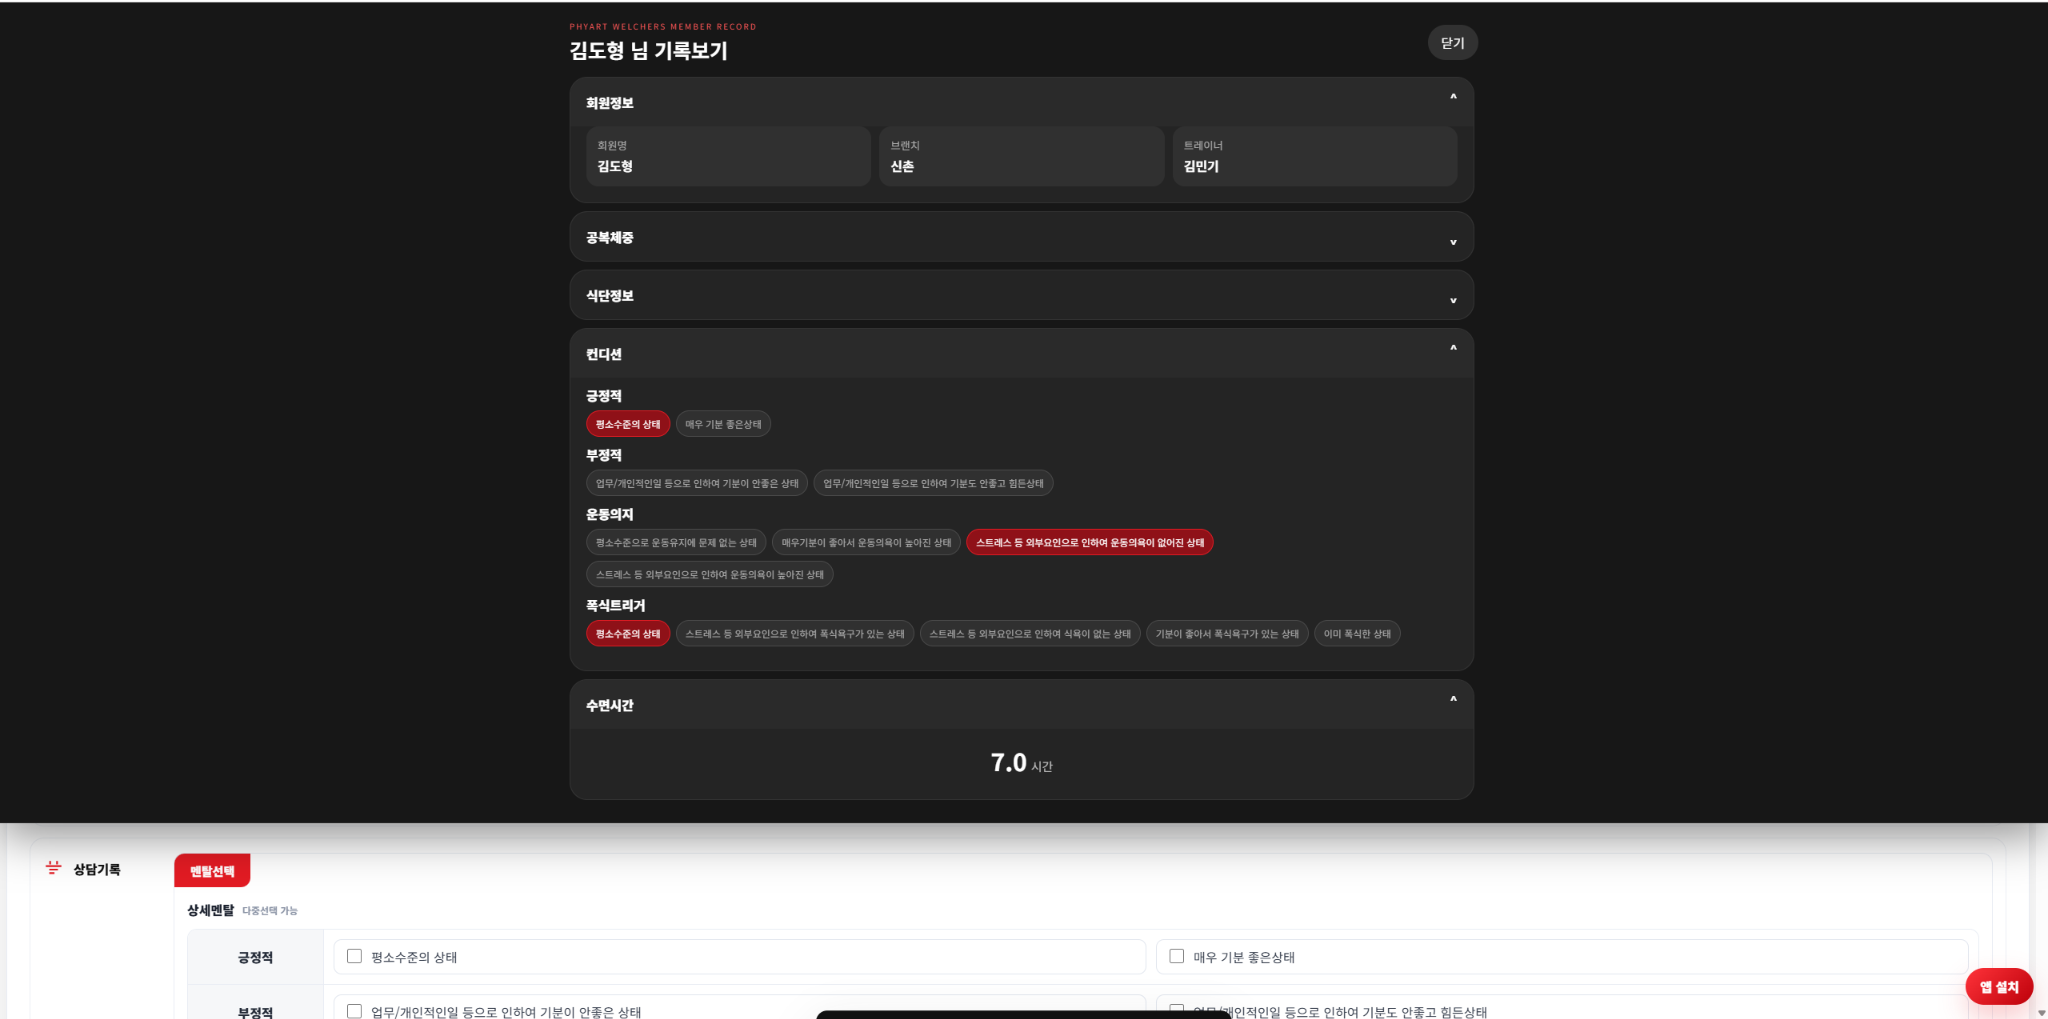The image size is (2048, 1019).
Task: Check the 평소수준의 상태 checkbox in 상세멘탈
Action: [354, 956]
